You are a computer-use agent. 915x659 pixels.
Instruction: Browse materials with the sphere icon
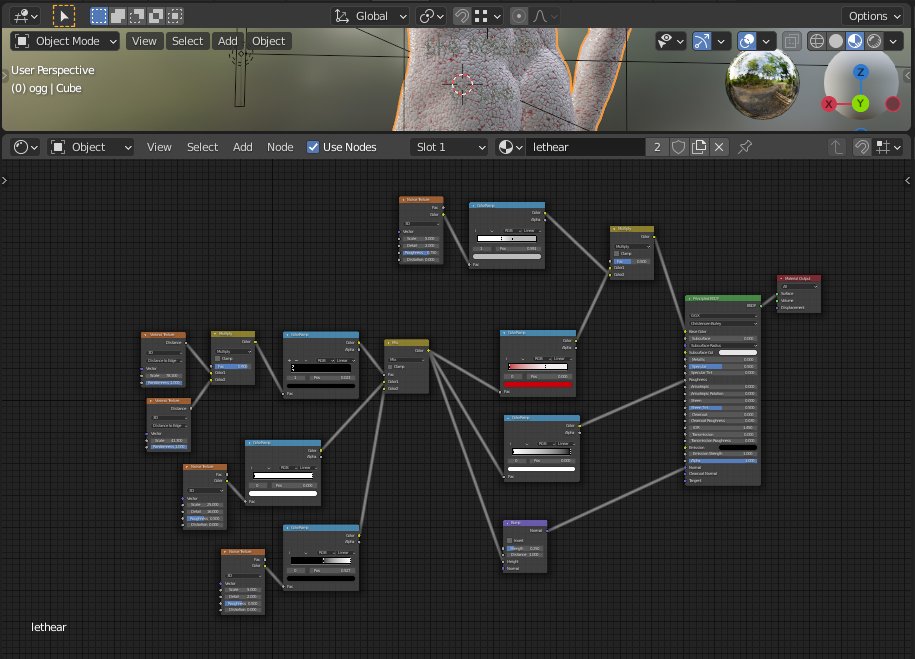[511, 147]
